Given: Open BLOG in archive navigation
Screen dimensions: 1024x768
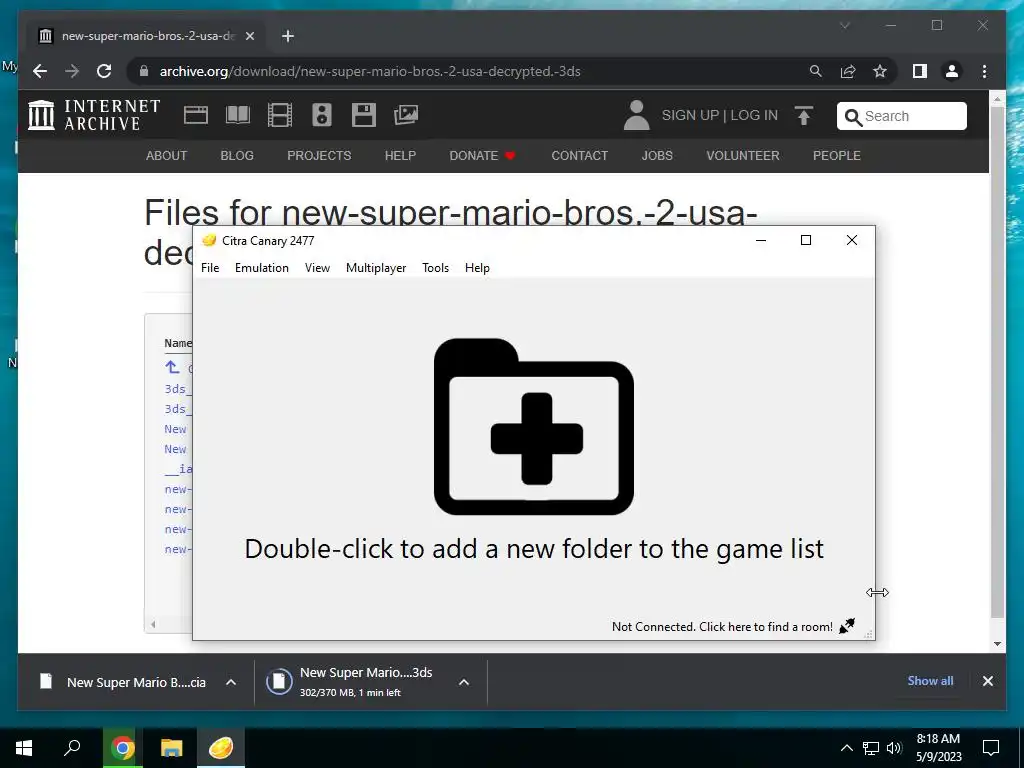Looking at the screenshot, I should pos(236,155).
